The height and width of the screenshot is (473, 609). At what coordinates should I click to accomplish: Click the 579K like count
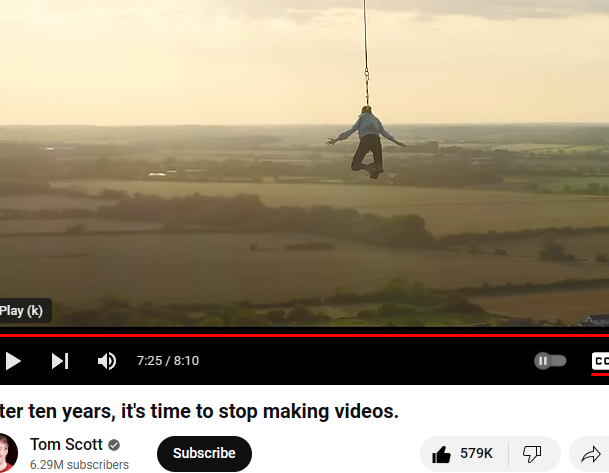point(476,454)
